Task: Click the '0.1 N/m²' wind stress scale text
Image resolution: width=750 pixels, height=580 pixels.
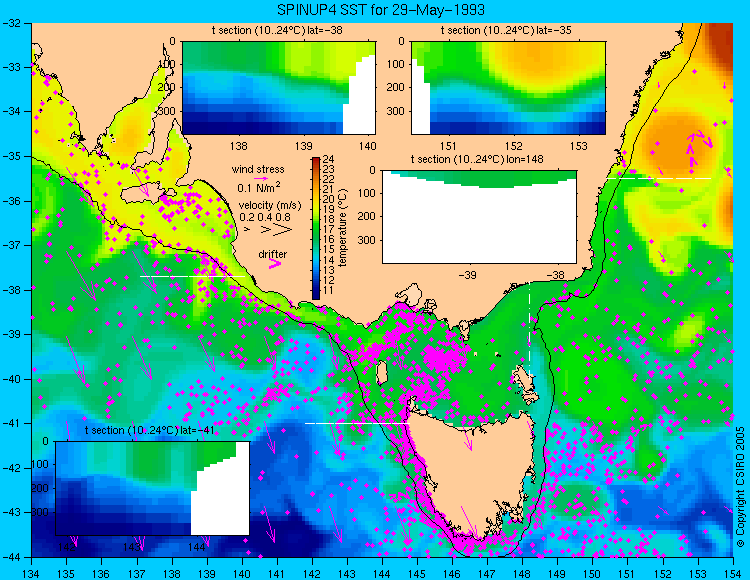Action: 259,187
